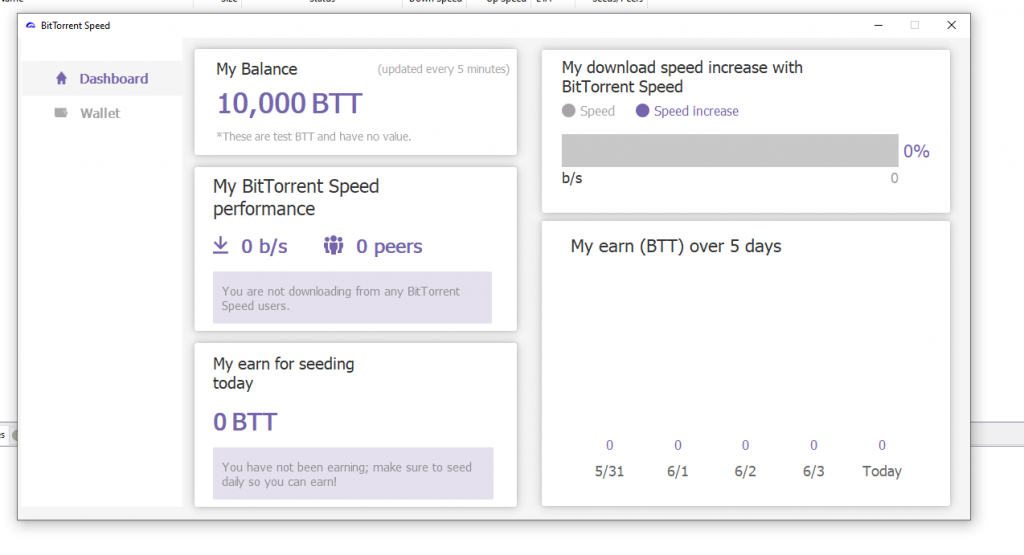1024x555 pixels.
Task: Click the 10,000 BTT balance value
Action: click(289, 103)
